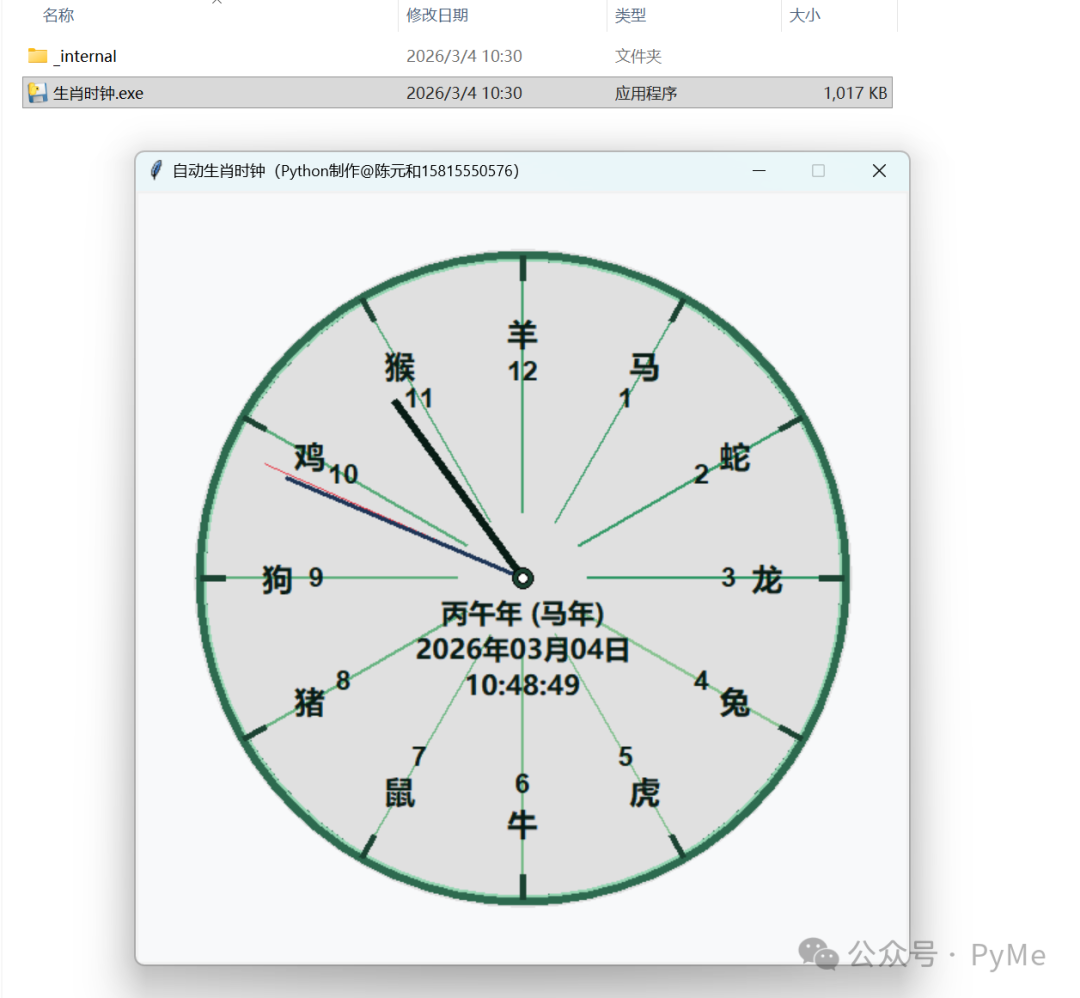Image resolution: width=1080 pixels, height=998 pixels.
Task: Click the 文件夹 type cell
Action: point(638,56)
